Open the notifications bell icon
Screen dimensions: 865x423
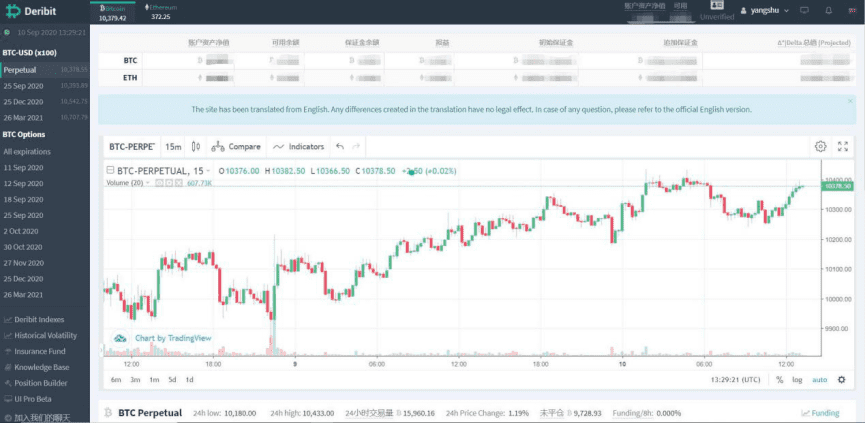point(829,10)
